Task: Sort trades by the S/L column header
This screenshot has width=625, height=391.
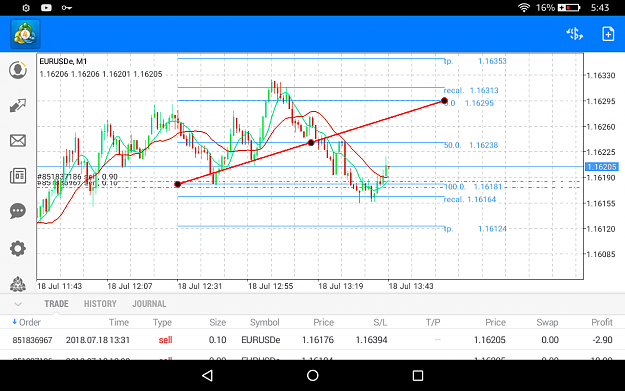Action: click(x=380, y=322)
